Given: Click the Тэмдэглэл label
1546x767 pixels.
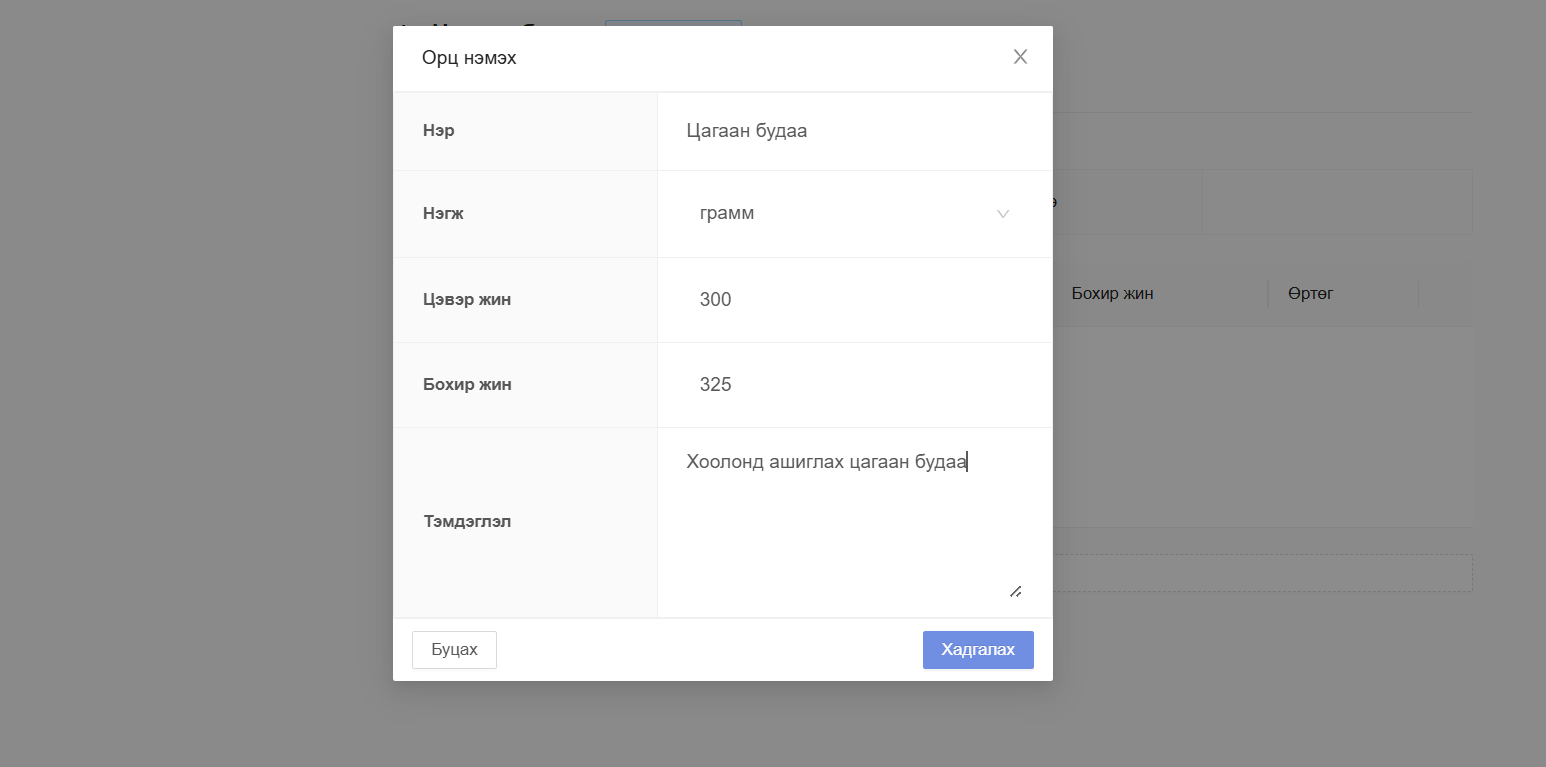Looking at the screenshot, I should click(x=467, y=522).
